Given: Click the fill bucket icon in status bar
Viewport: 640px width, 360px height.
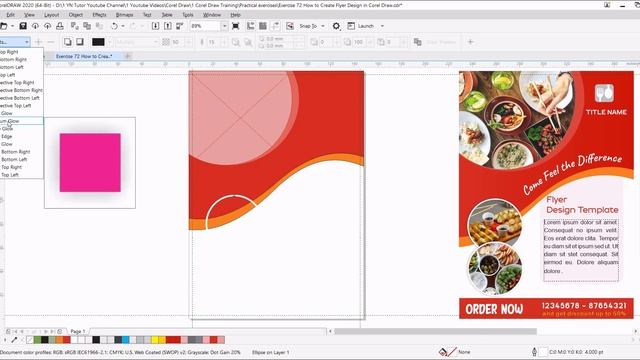Looking at the screenshot, I should click(443, 352).
